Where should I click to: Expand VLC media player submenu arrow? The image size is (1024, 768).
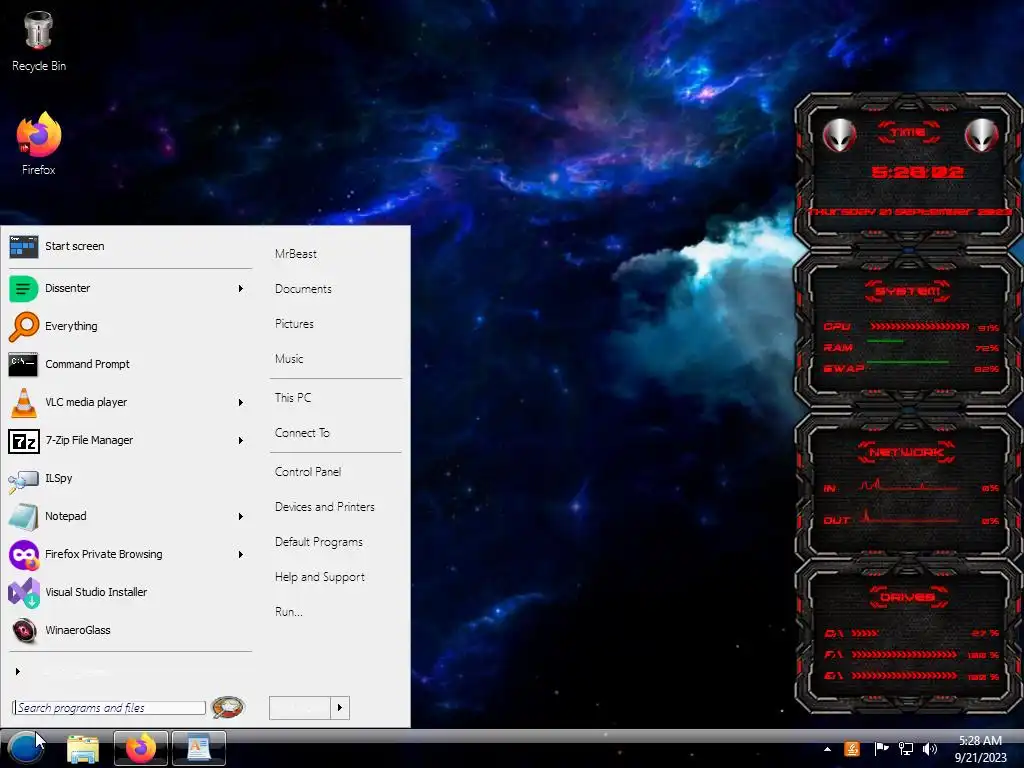coord(241,402)
